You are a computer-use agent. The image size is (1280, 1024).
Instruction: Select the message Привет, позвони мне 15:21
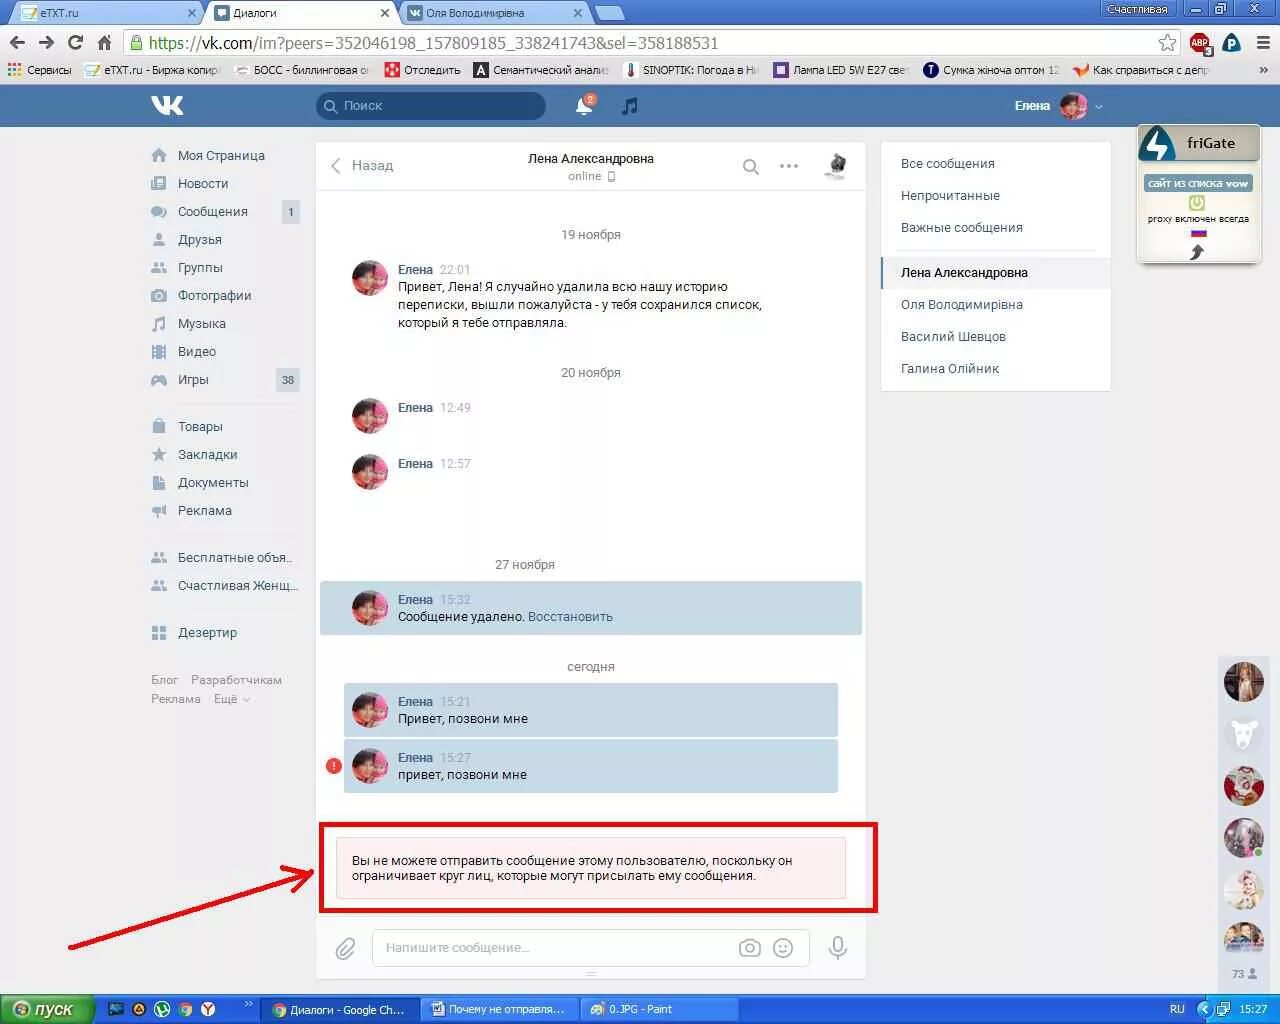591,710
